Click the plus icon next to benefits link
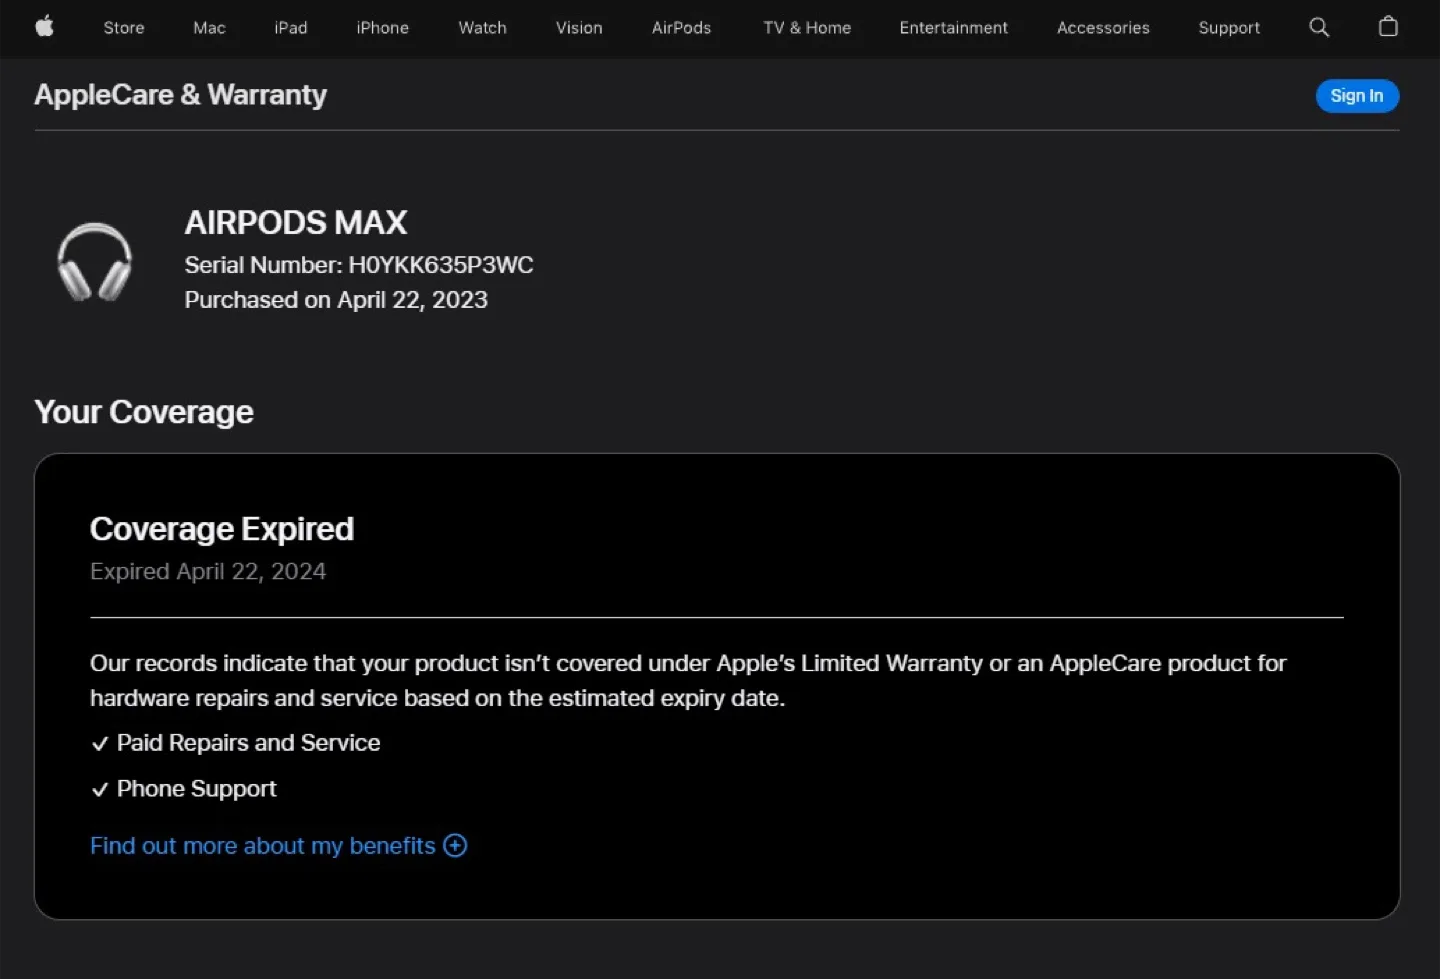The image size is (1440, 979). [x=455, y=846]
